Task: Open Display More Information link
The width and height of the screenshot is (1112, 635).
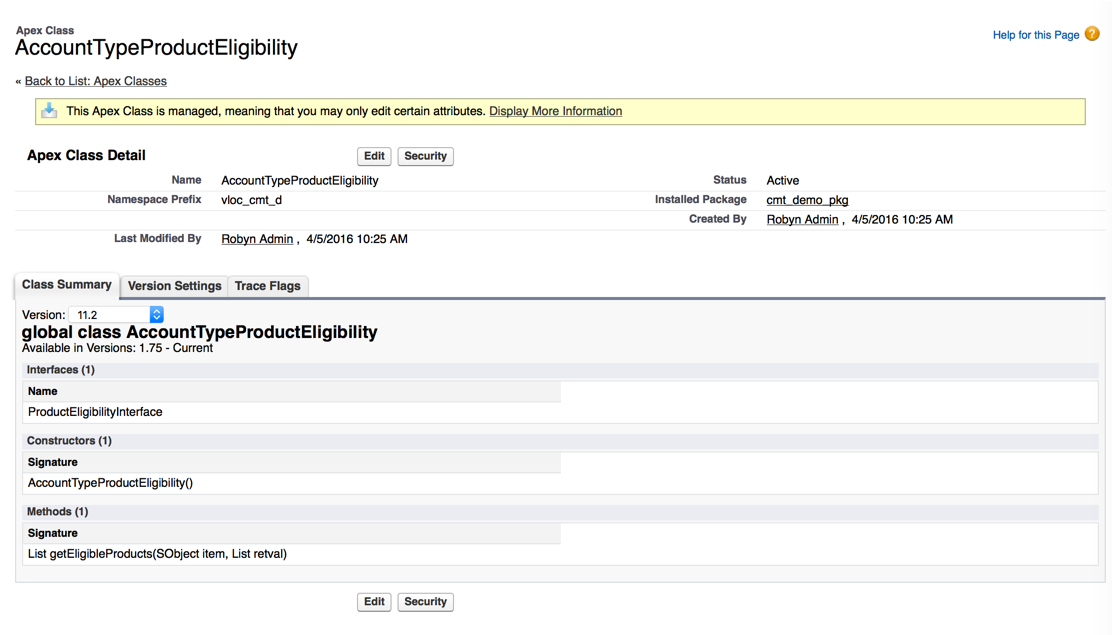Action: coord(555,111)
